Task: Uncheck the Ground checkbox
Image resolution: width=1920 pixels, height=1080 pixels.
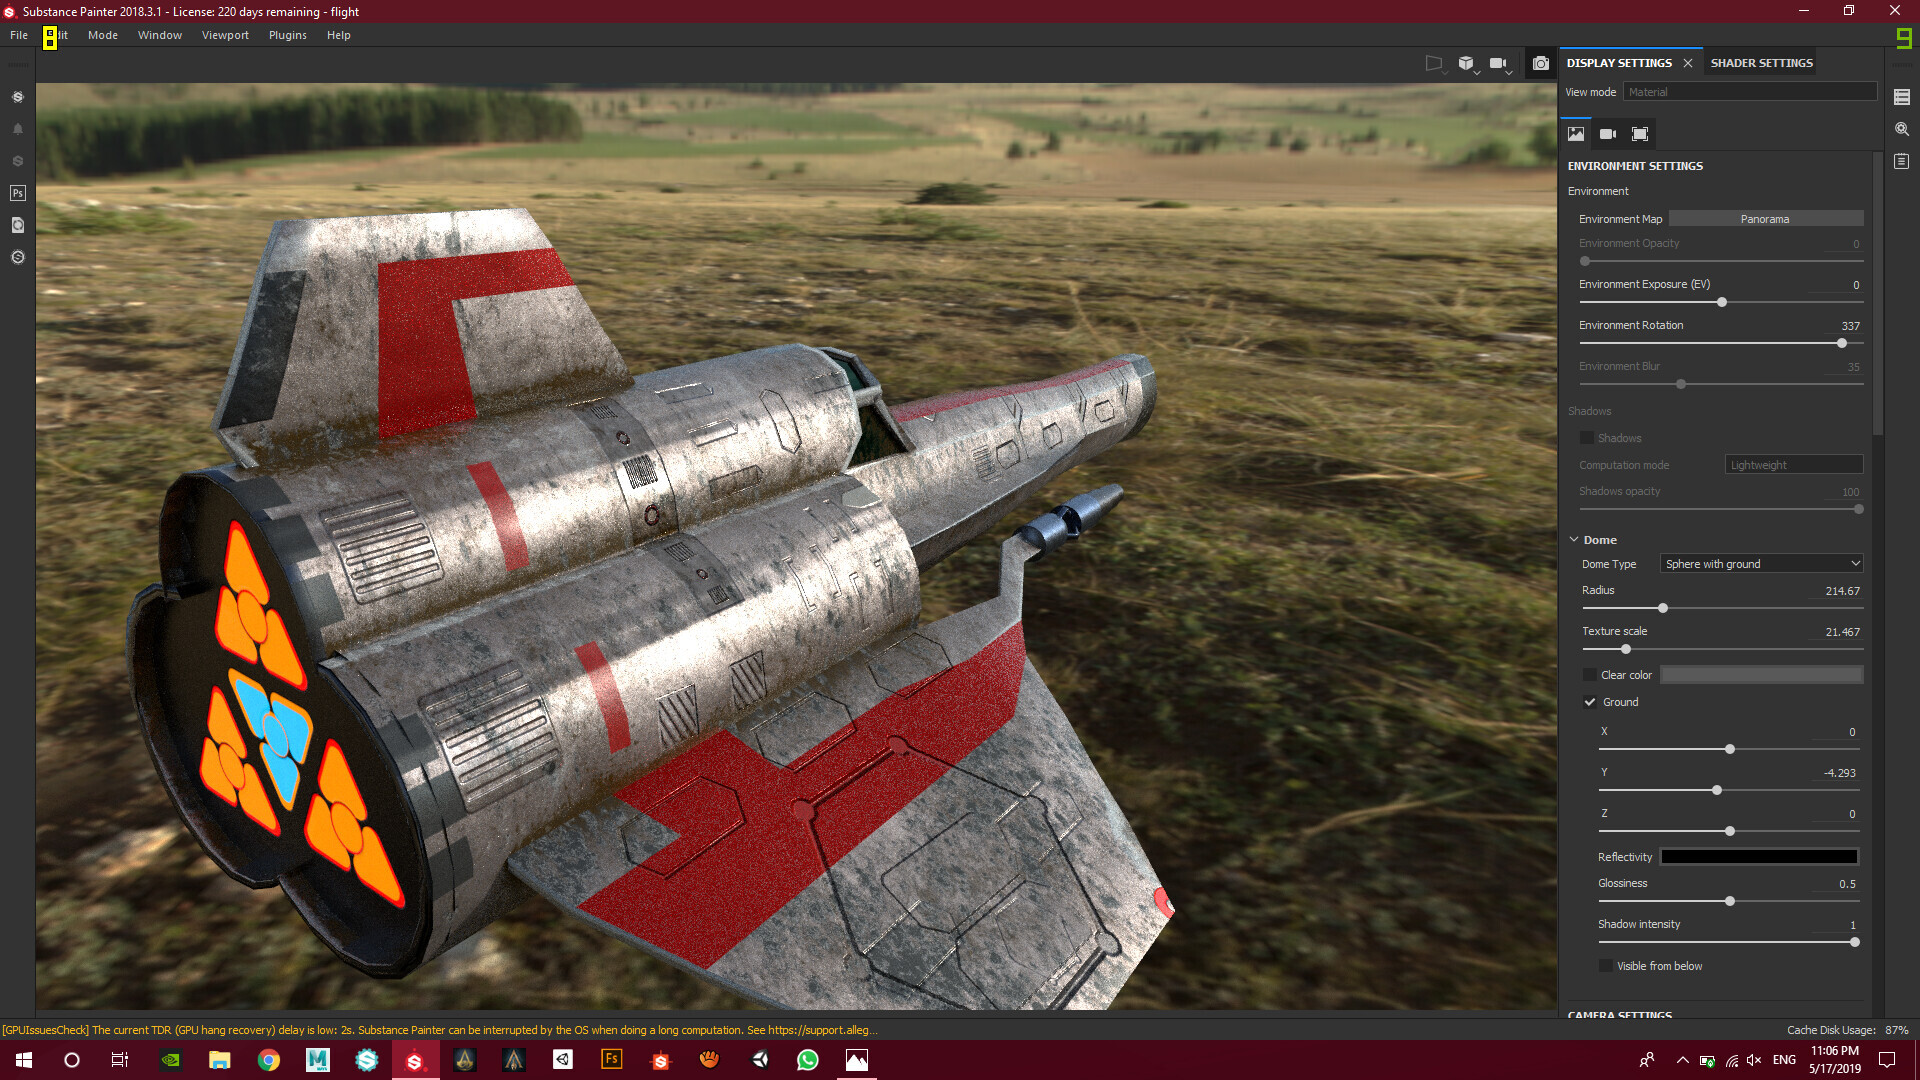Action: [1589, 702]
